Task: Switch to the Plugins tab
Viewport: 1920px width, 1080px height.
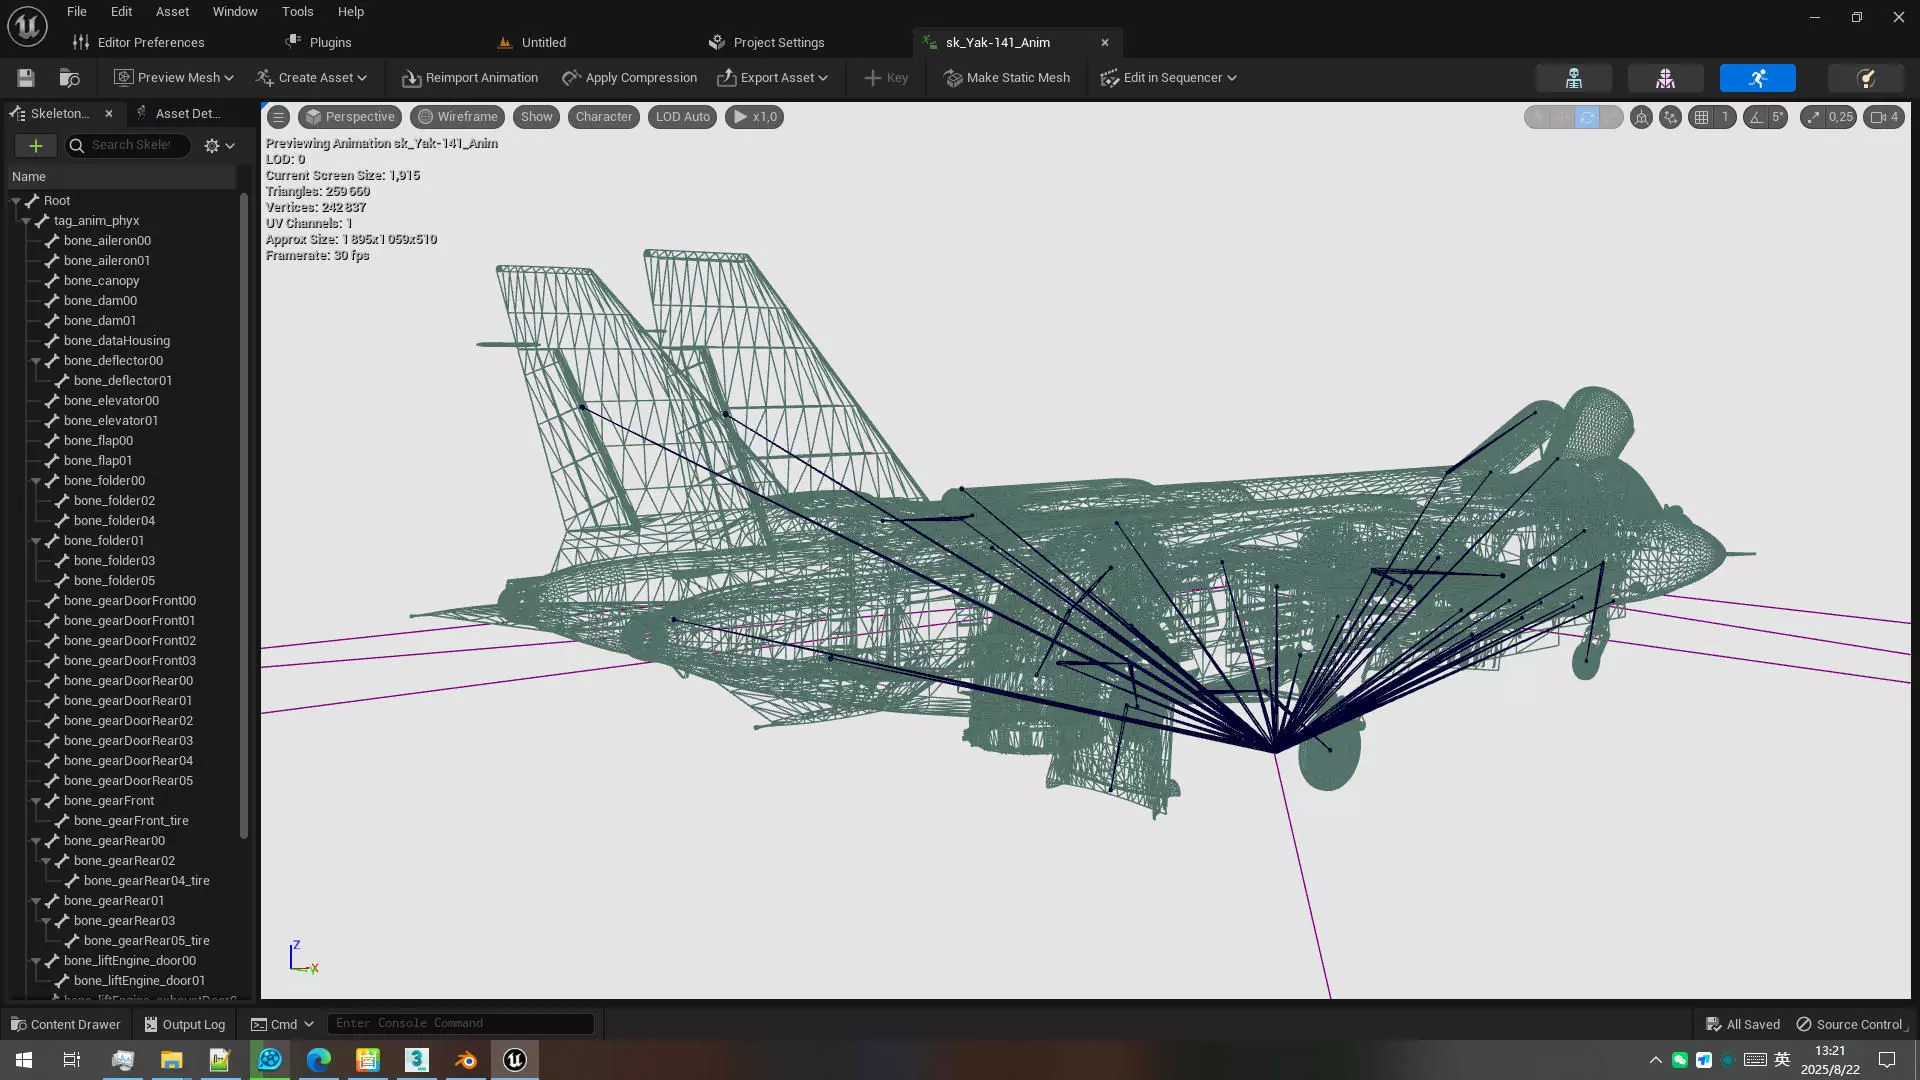Action: 320,42
